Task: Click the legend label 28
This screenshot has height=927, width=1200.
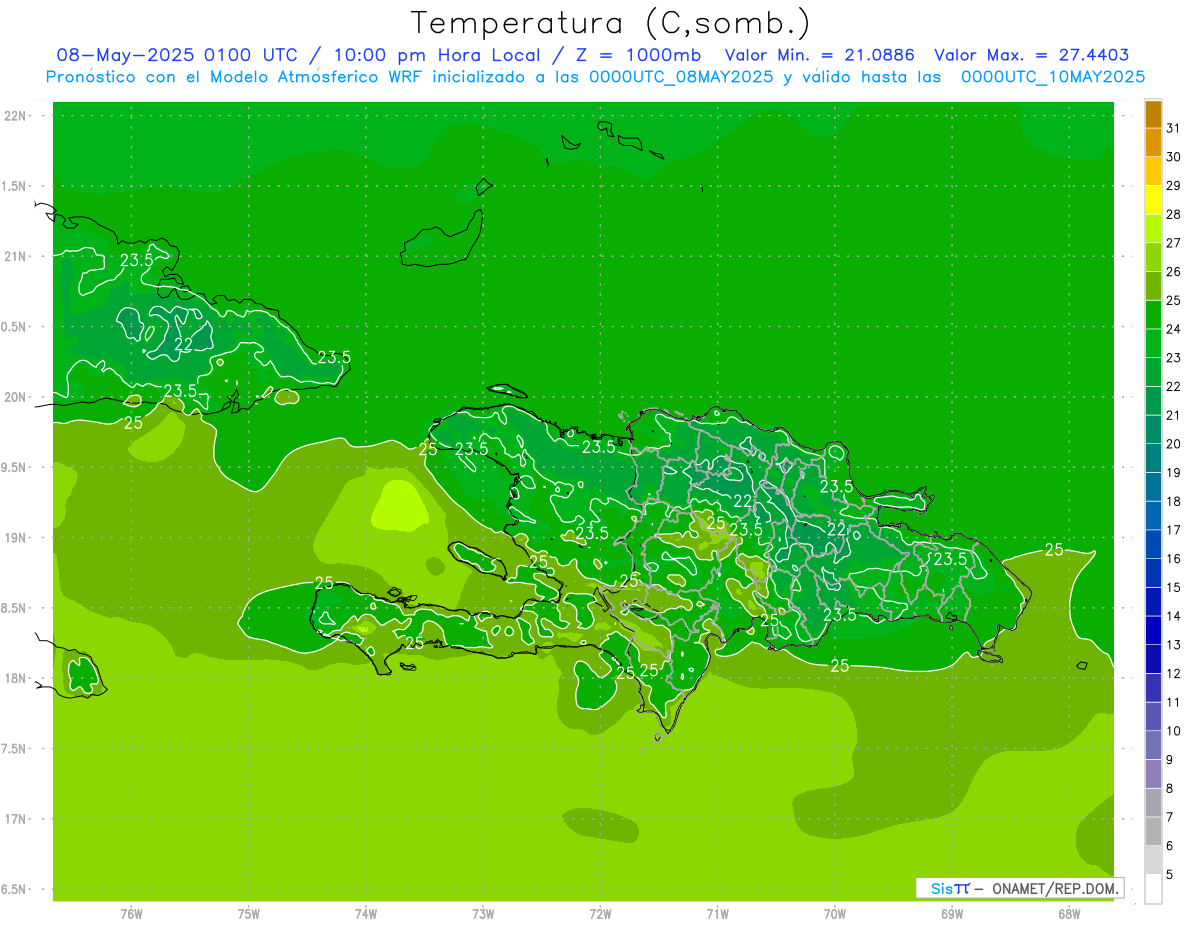Action: tap(1174, 215)
